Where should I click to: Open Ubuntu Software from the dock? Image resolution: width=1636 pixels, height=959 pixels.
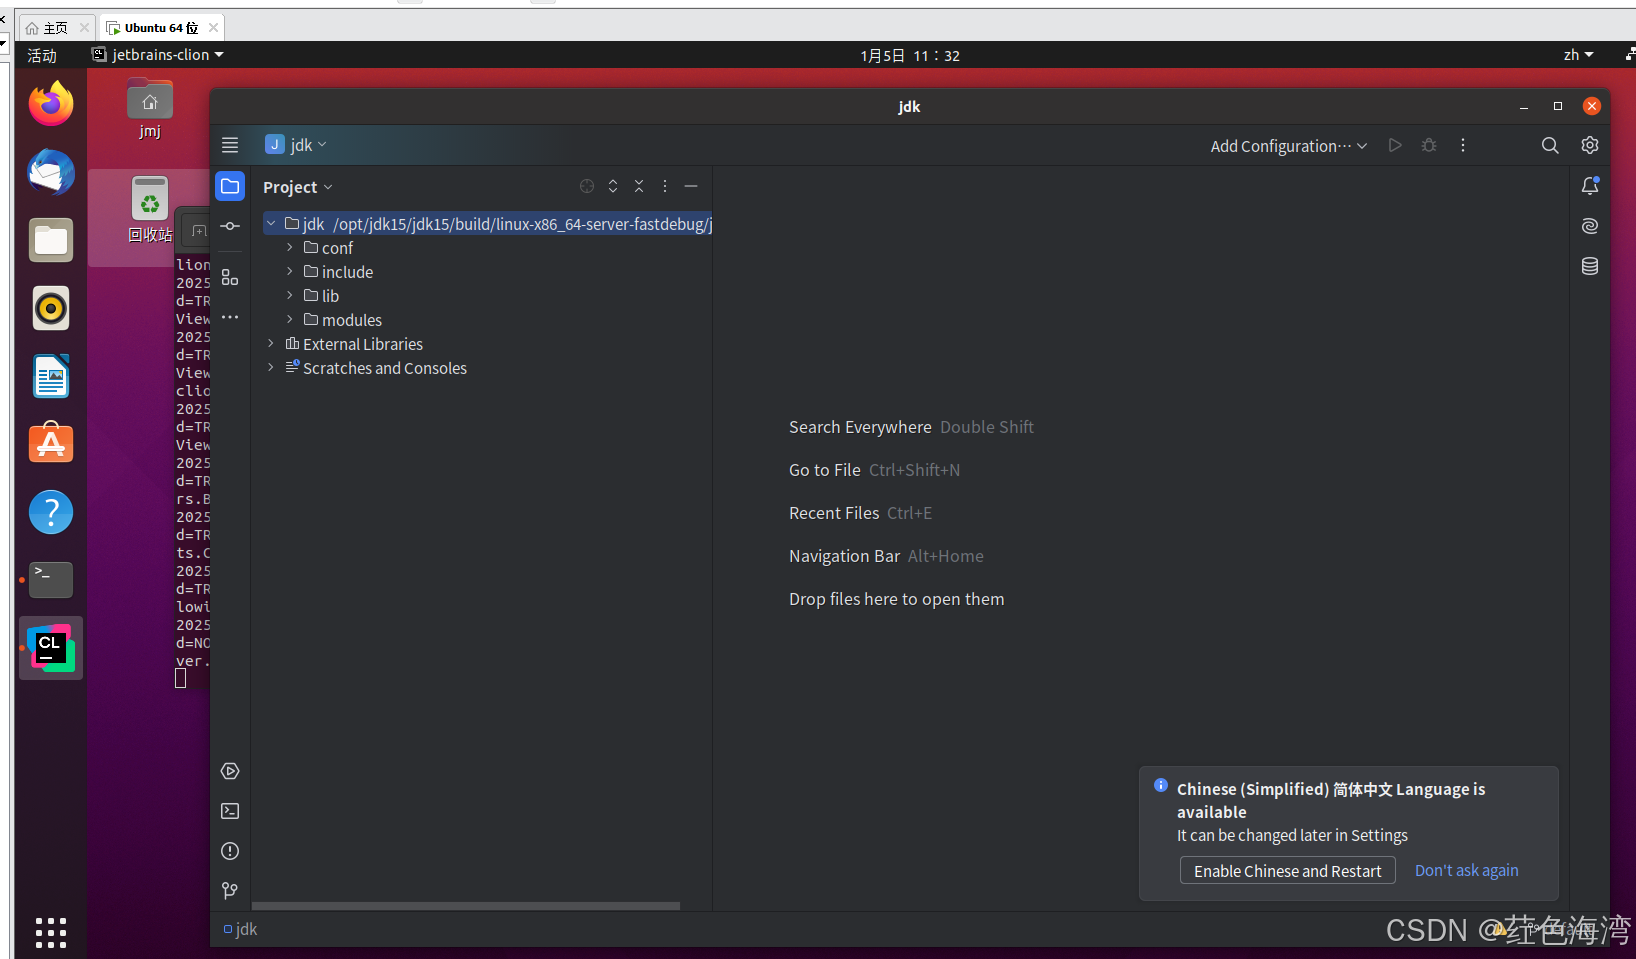pyautogui.click(x=51, y=444)
